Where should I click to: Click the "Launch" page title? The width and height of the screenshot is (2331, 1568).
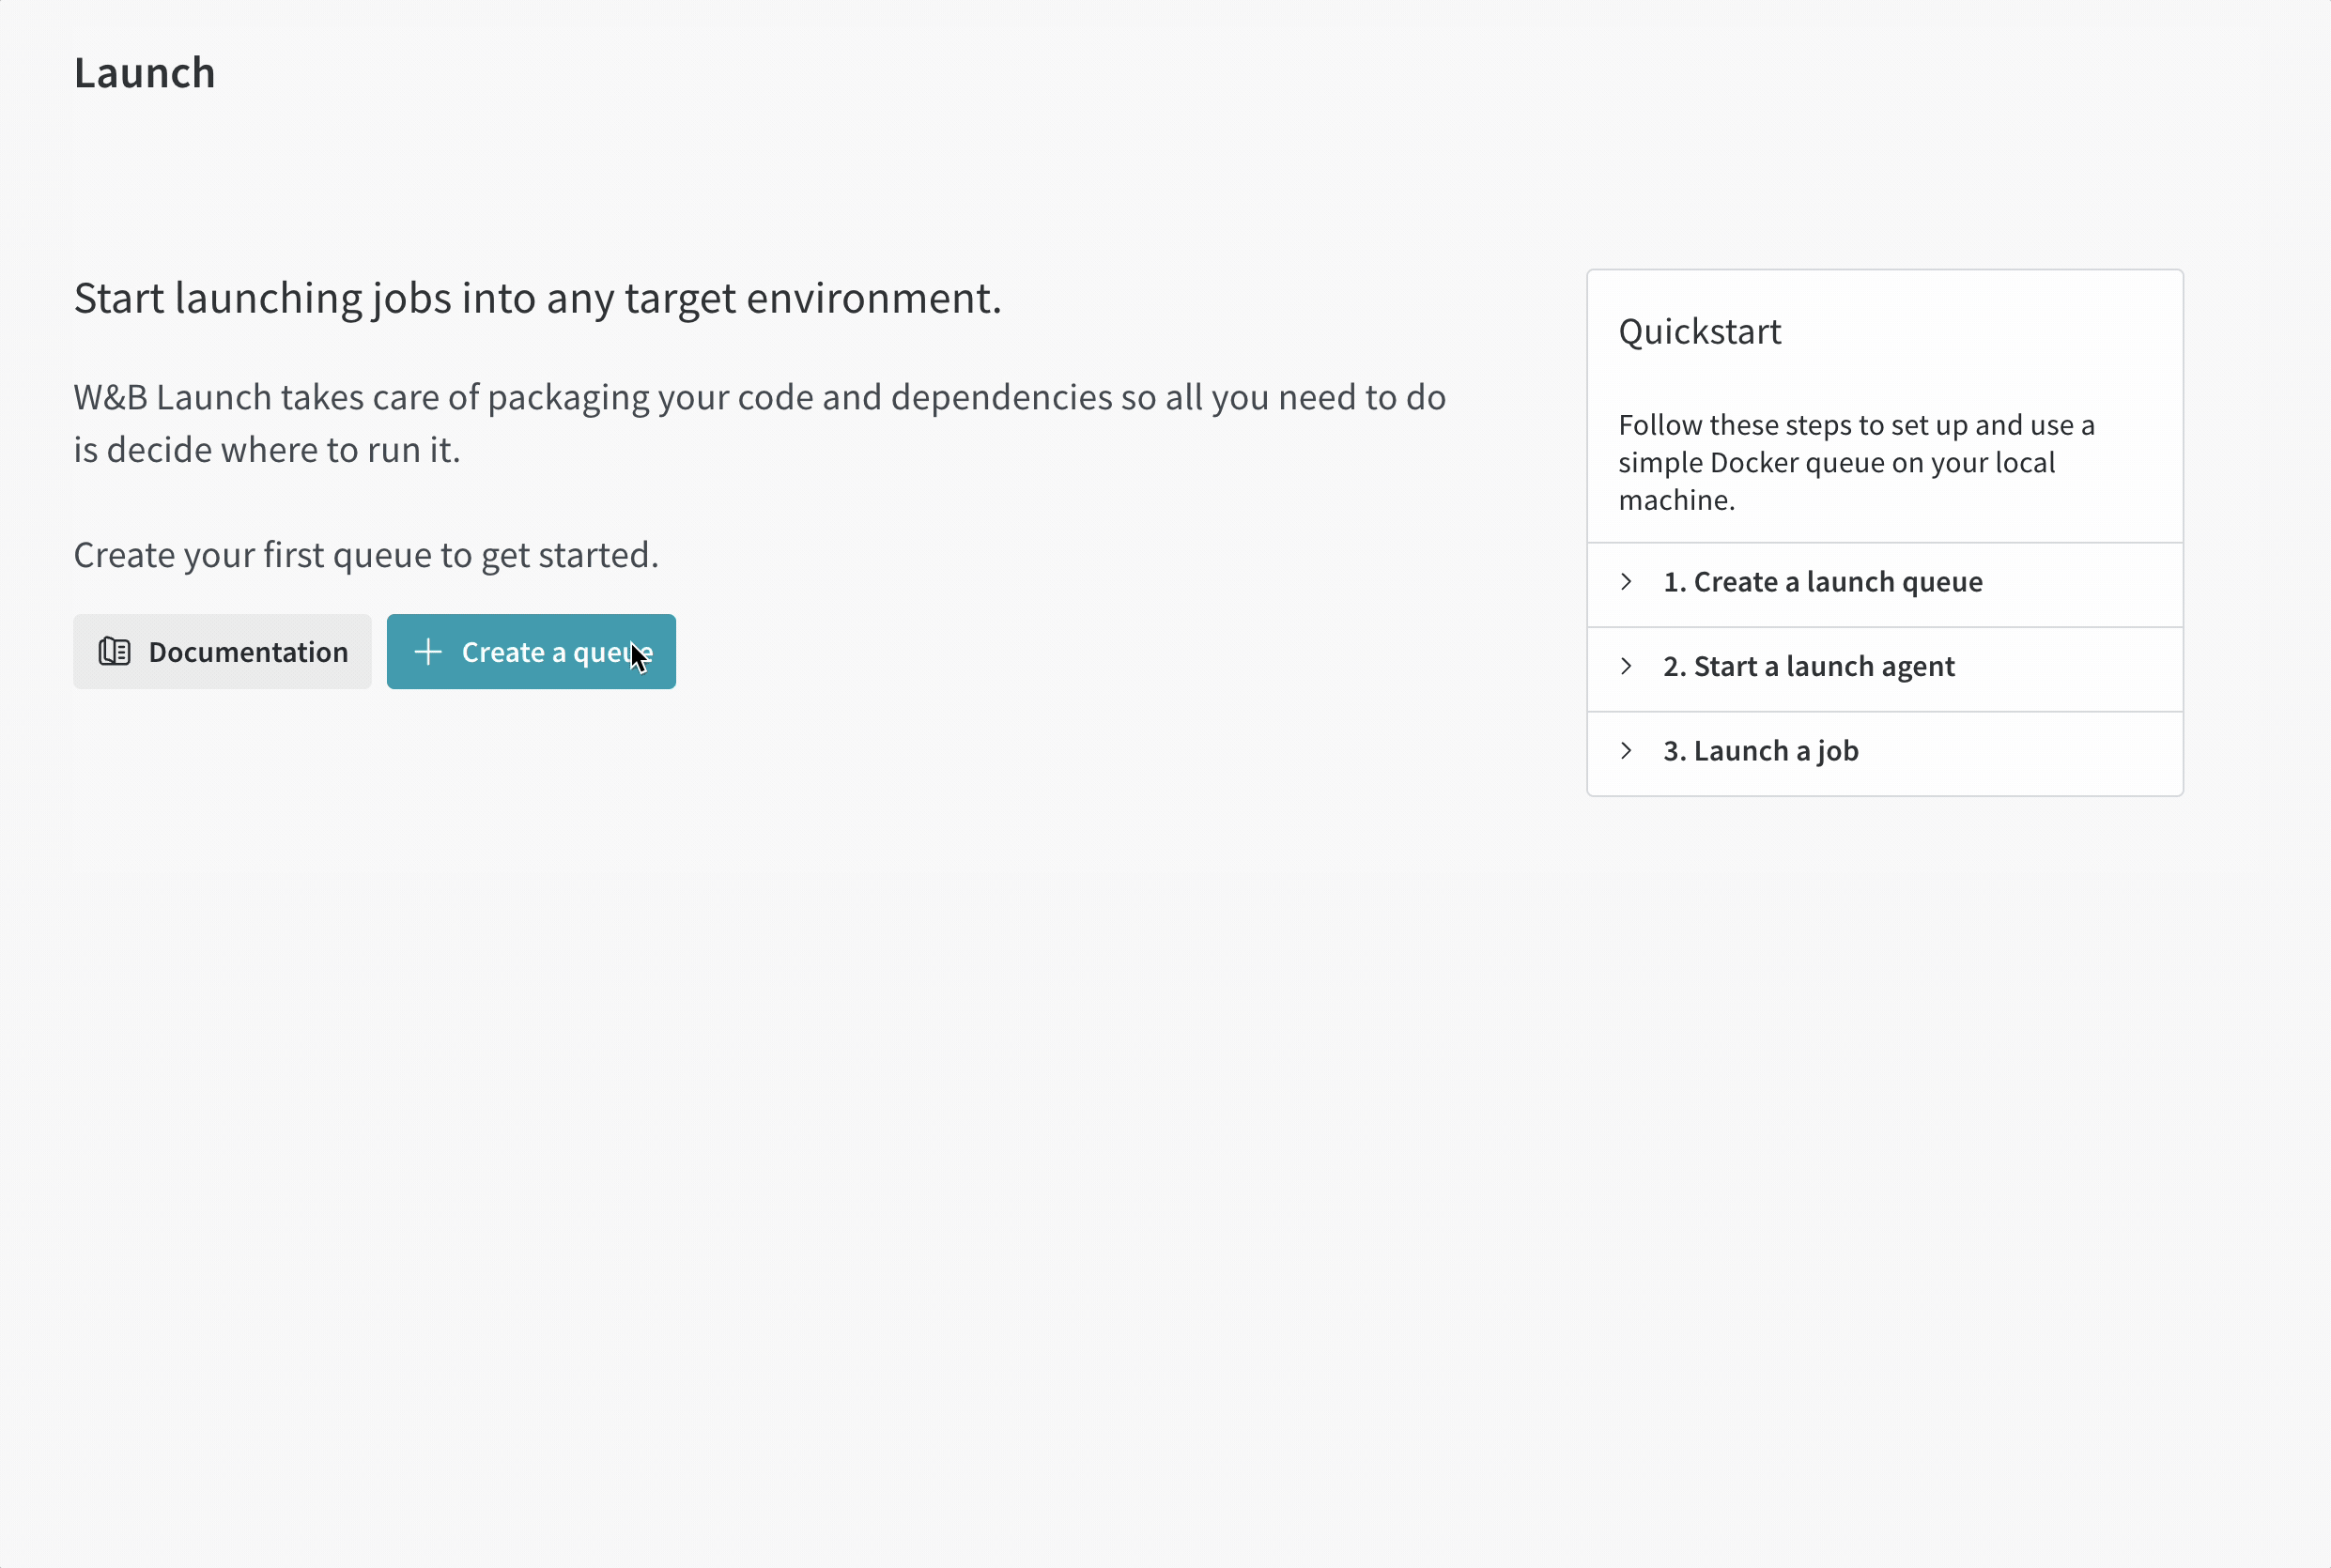pyautogui.click(x=144, y=72)
